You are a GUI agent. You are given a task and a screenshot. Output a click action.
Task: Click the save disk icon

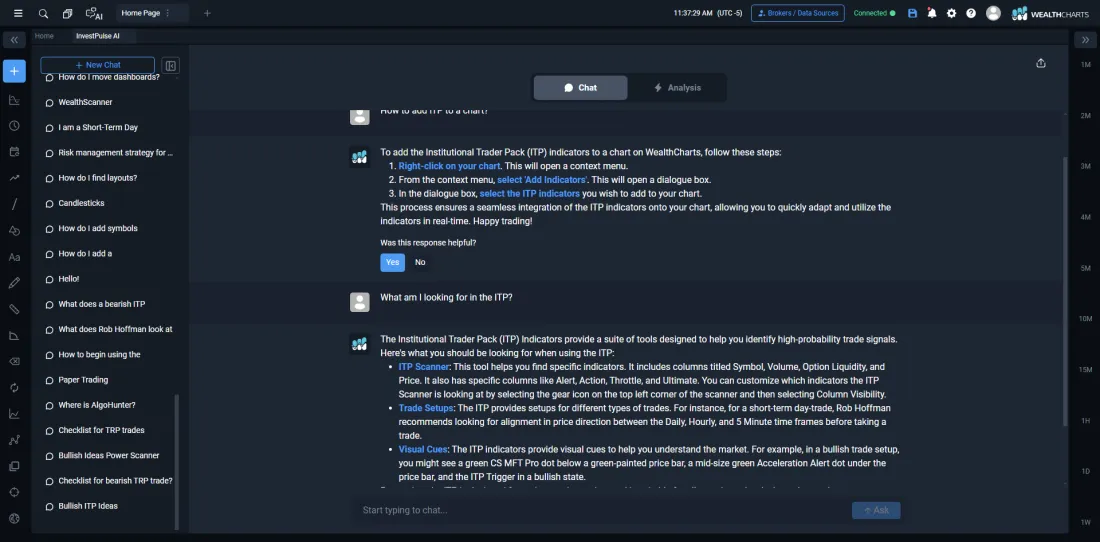click(x=912, y=13)
